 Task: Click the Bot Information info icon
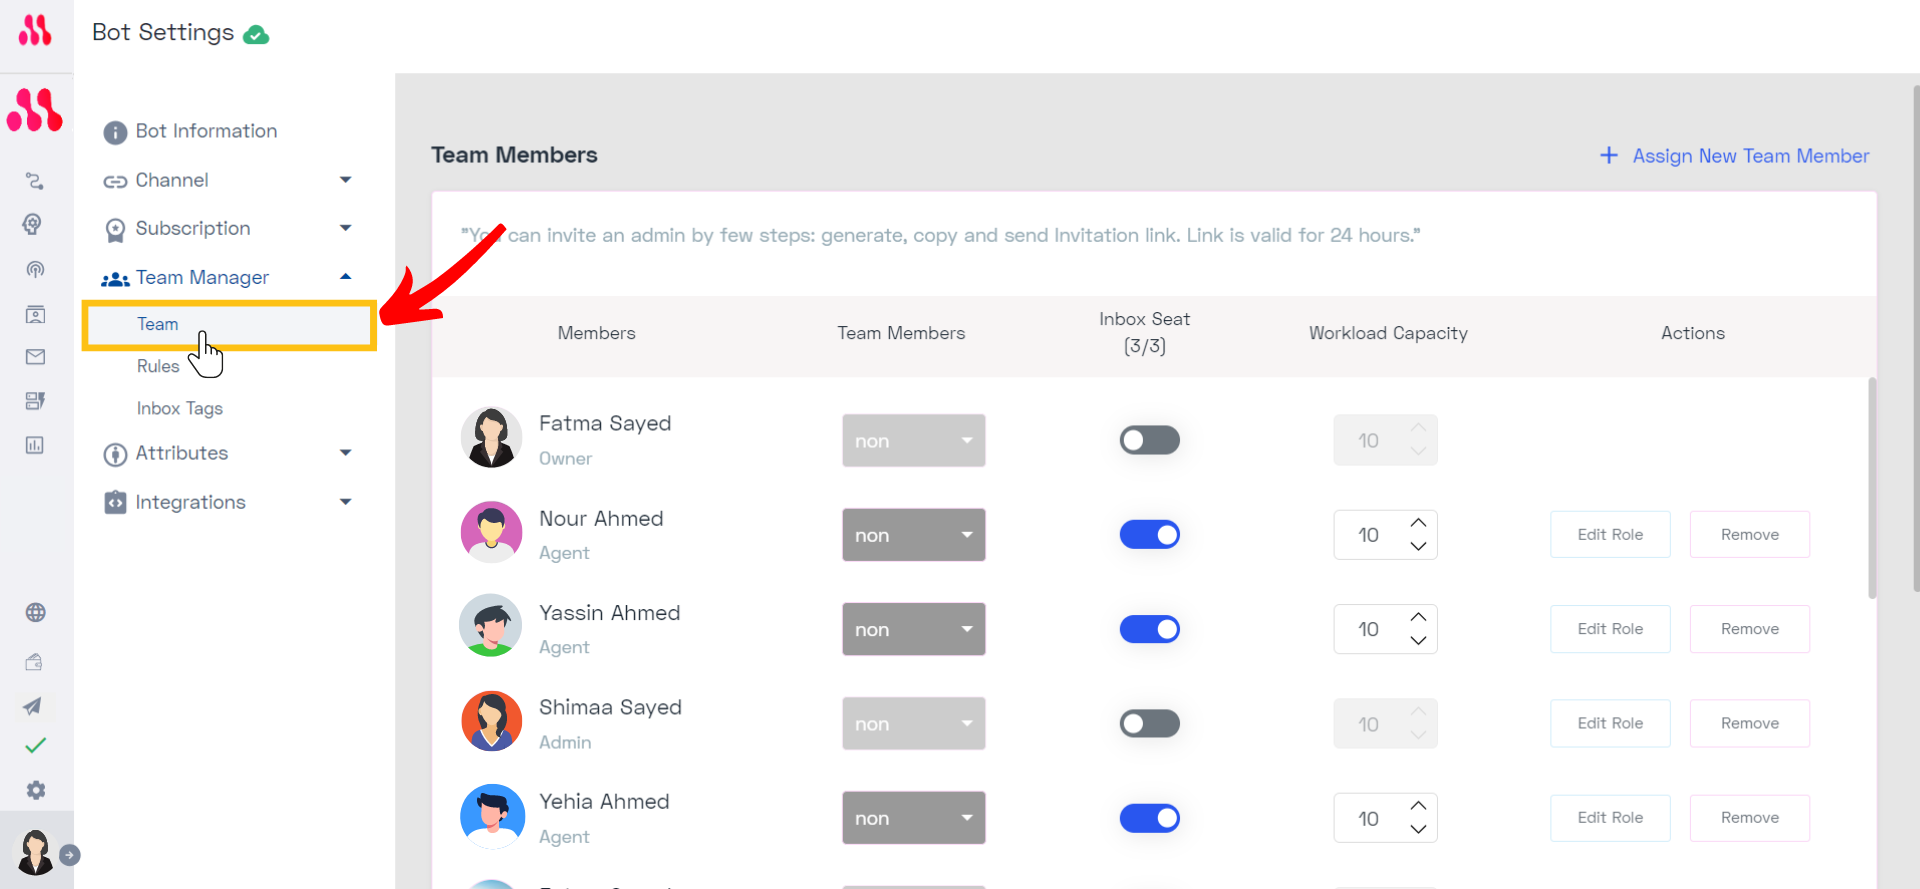[115, 132]
